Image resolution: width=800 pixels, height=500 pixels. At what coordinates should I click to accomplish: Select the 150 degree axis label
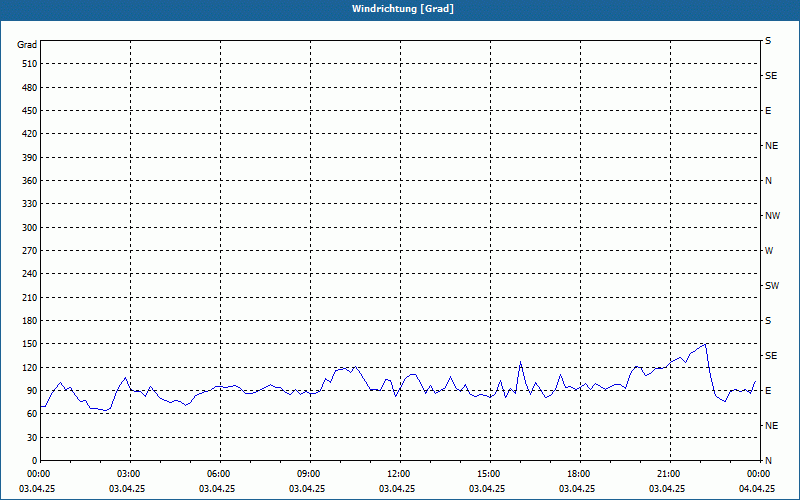(30, 344)
